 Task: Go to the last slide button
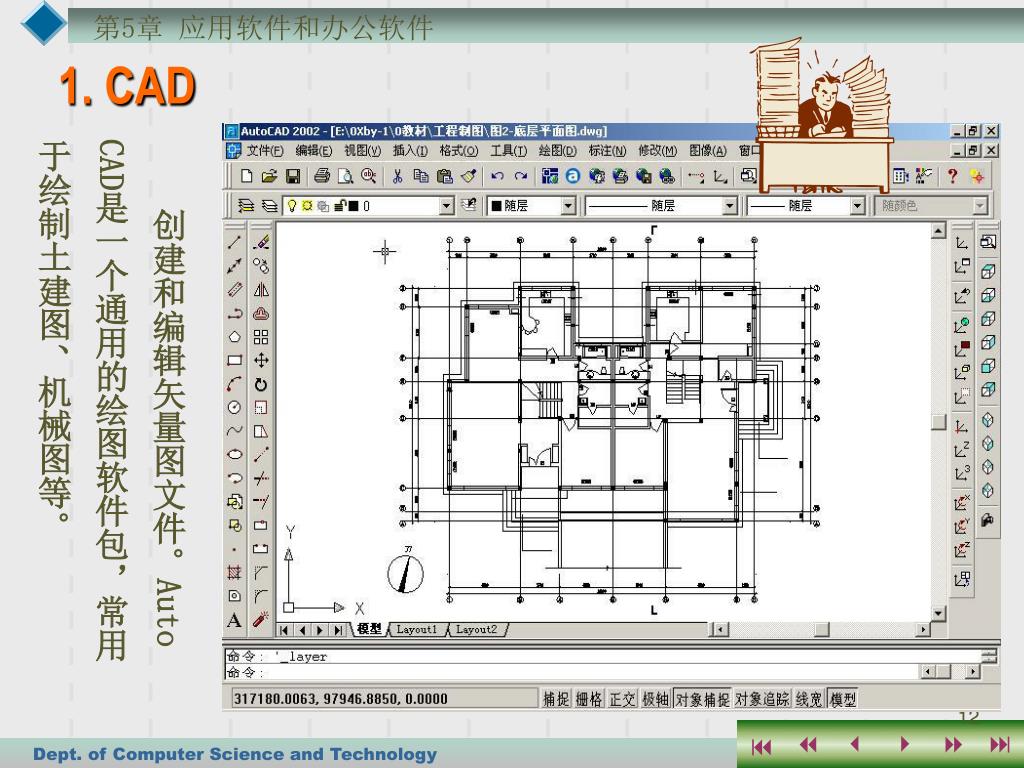point(1000,744)
